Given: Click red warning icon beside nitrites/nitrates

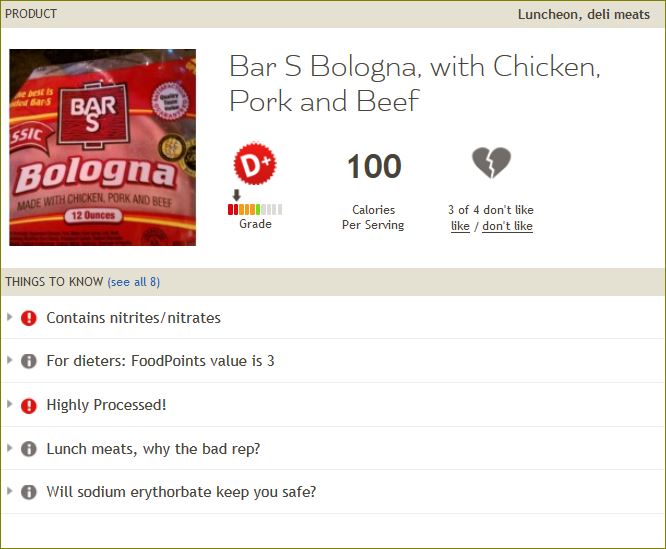Looking at the screenshot, I should (28, 318).
